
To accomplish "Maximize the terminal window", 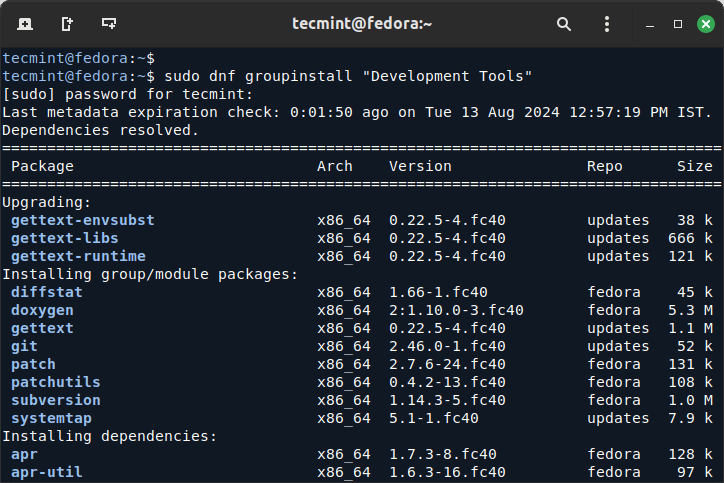I will pos(677,23).
